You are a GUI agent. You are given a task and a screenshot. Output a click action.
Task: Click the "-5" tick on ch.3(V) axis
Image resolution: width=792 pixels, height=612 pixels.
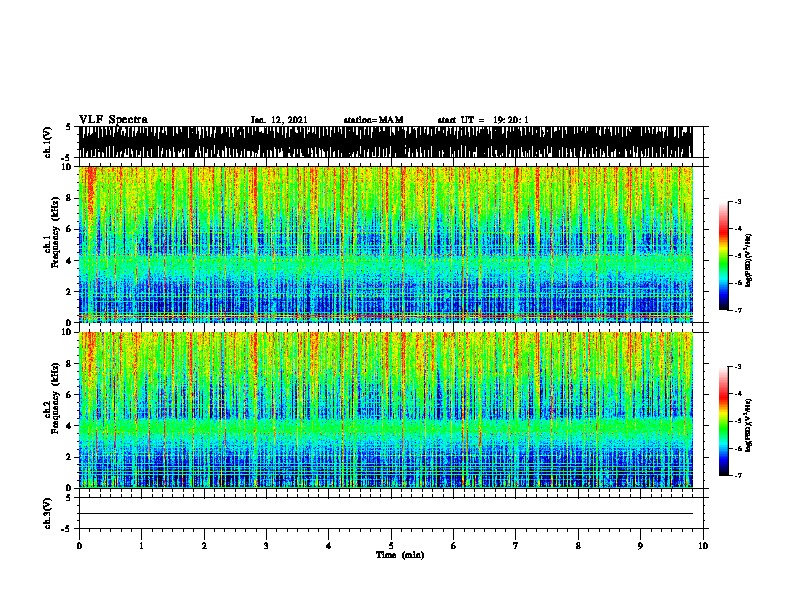[67, 529]
